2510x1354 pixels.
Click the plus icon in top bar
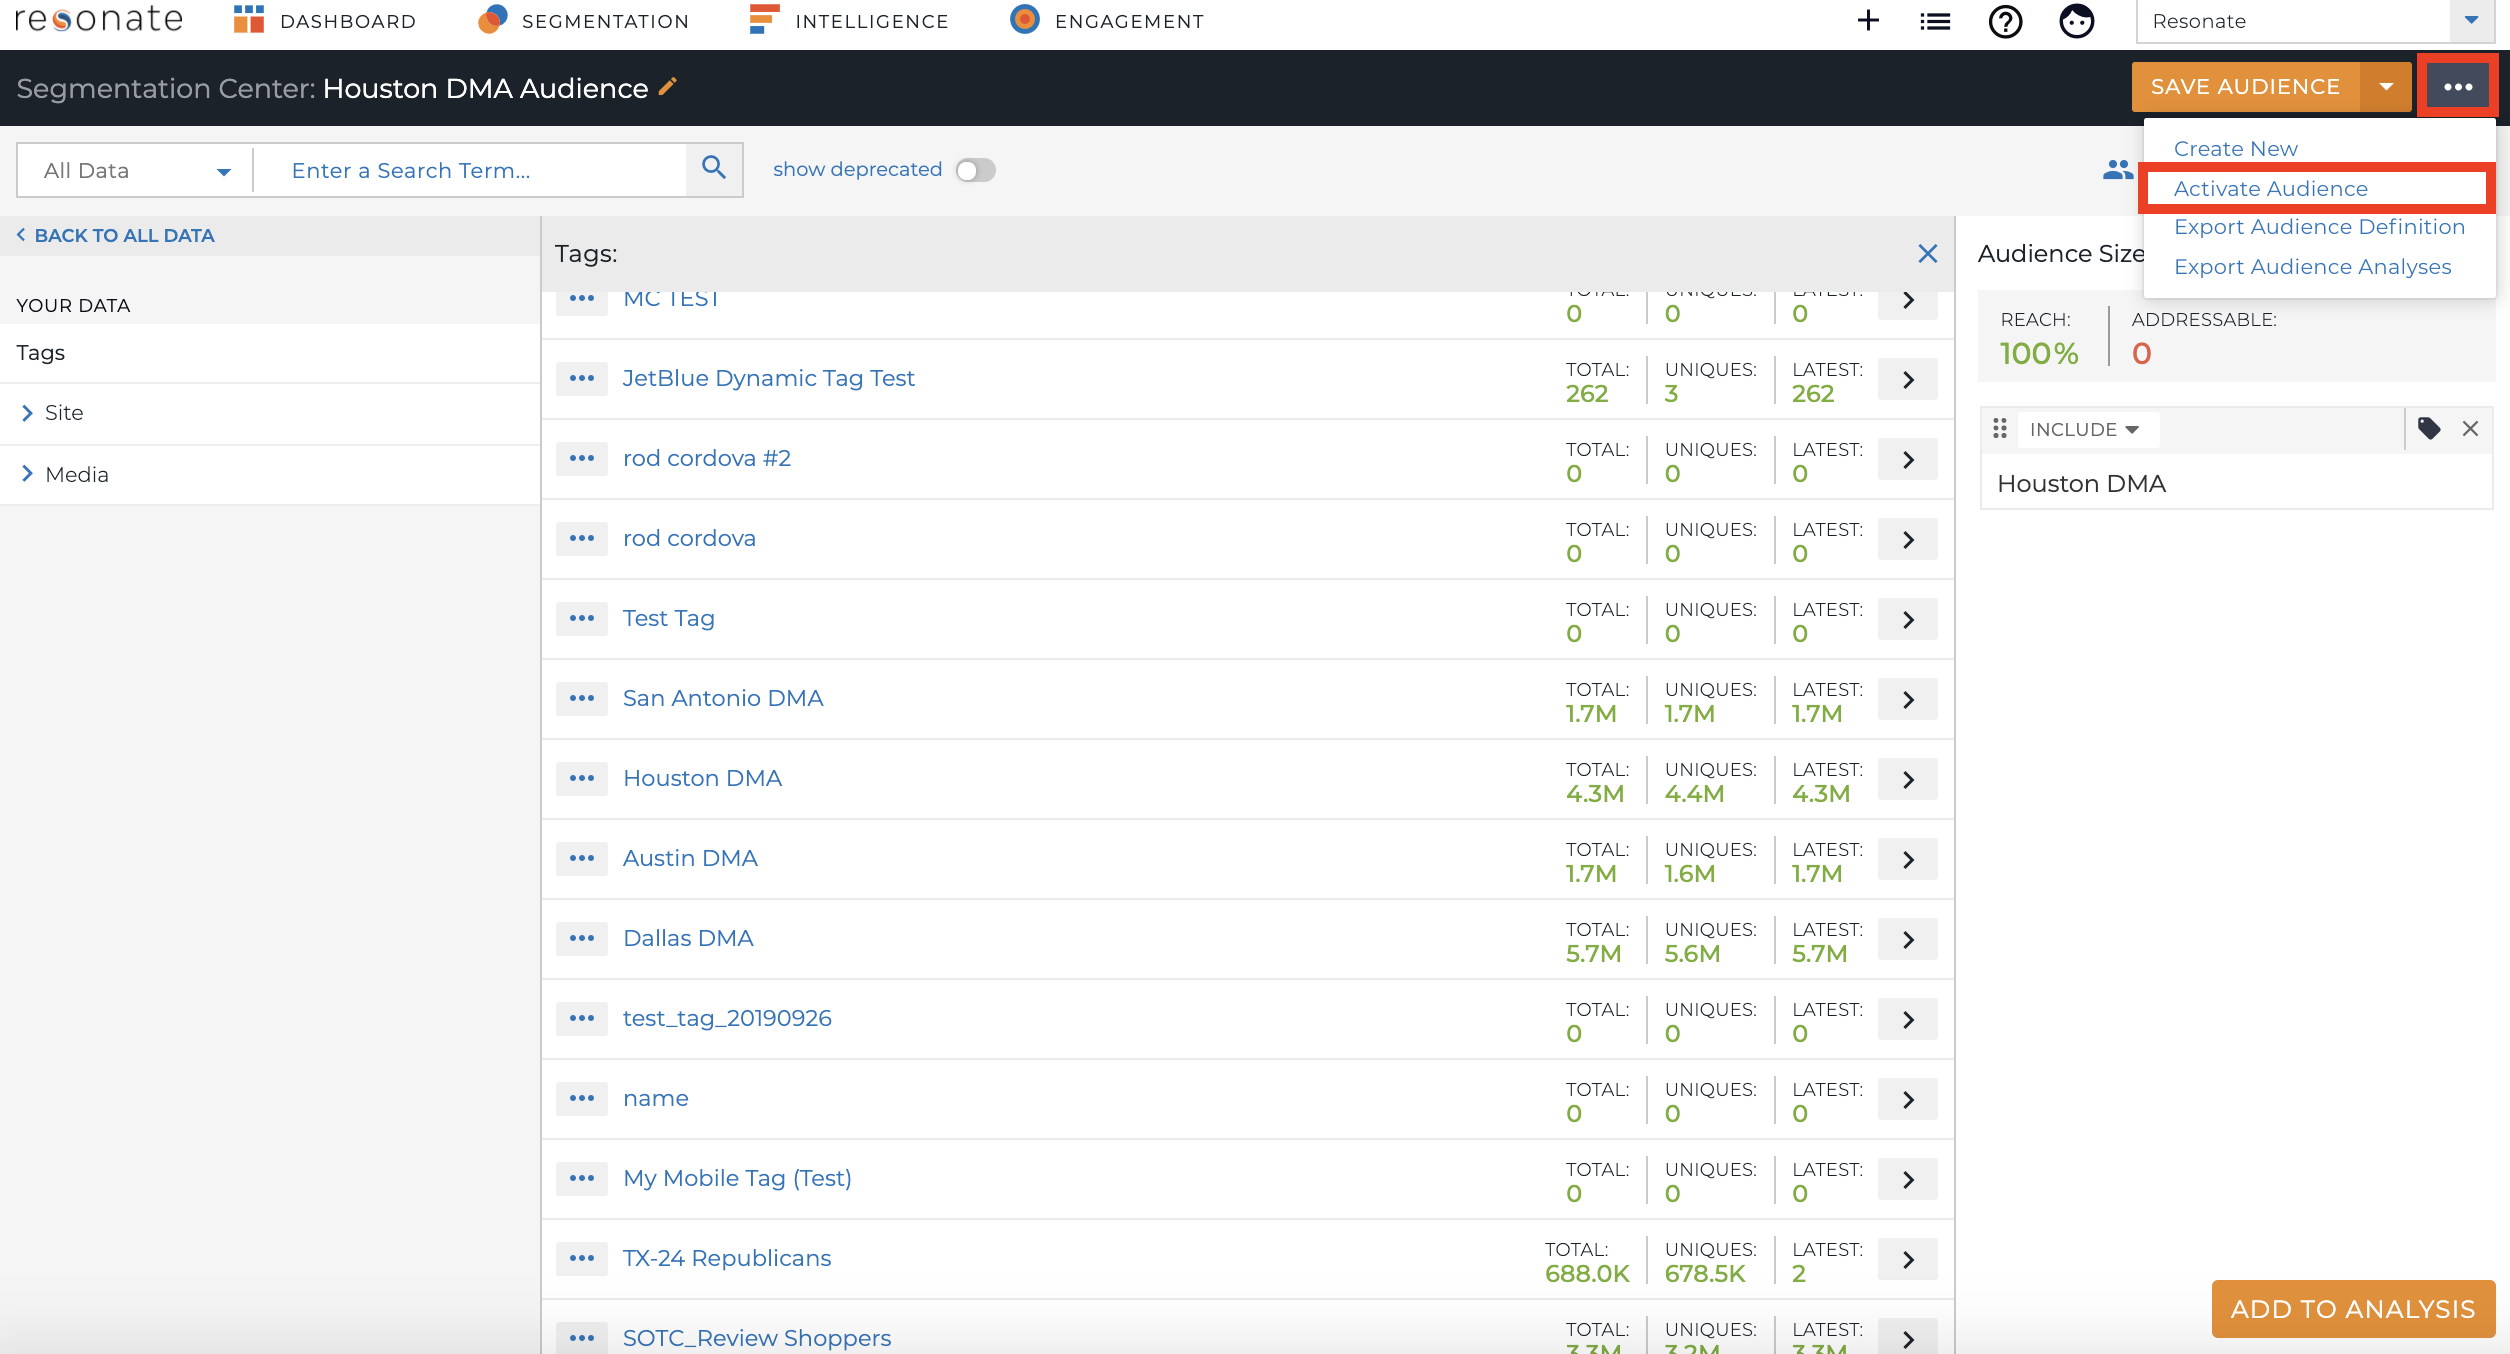click(1867, 21)
